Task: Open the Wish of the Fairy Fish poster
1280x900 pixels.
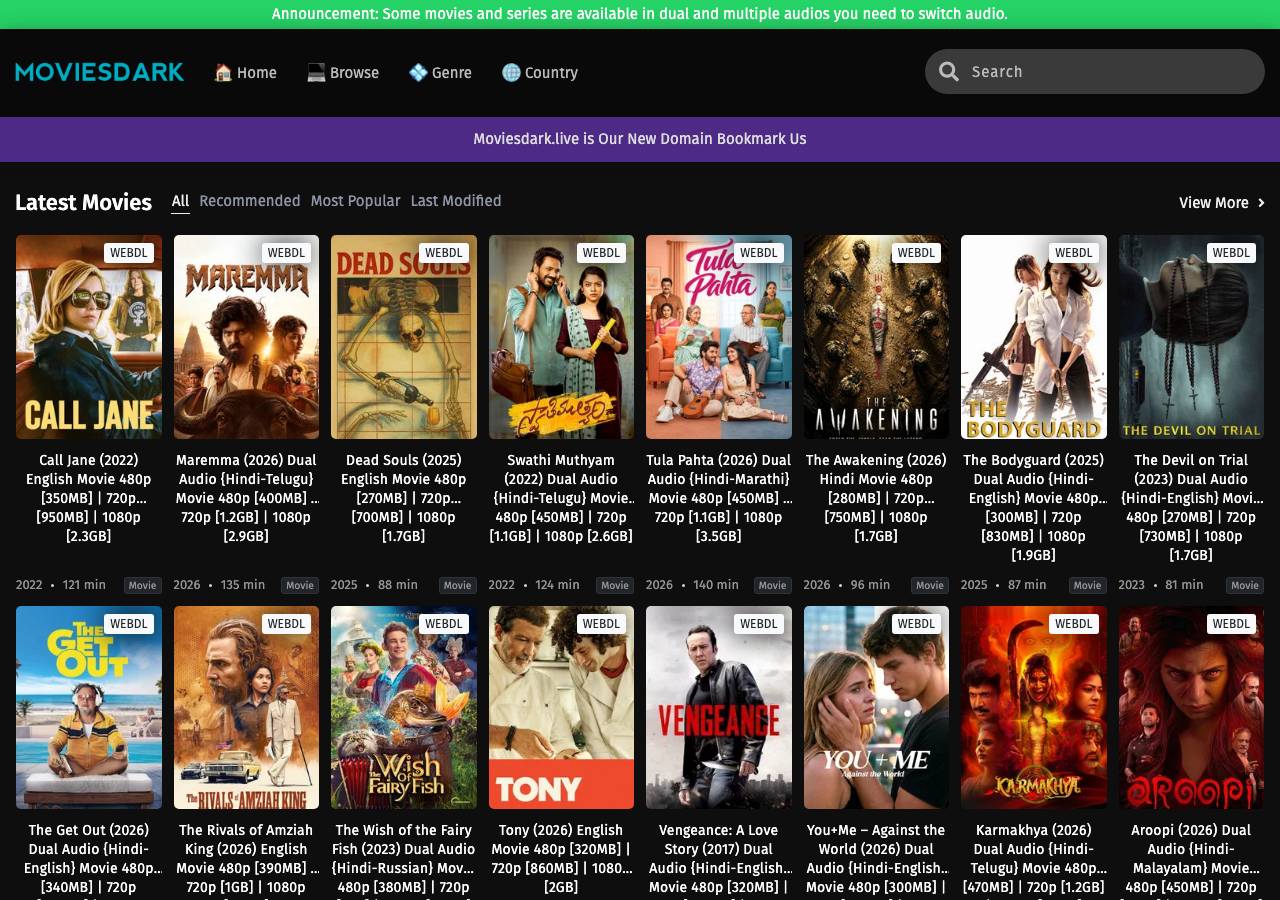Action: (x=404, y=707)
